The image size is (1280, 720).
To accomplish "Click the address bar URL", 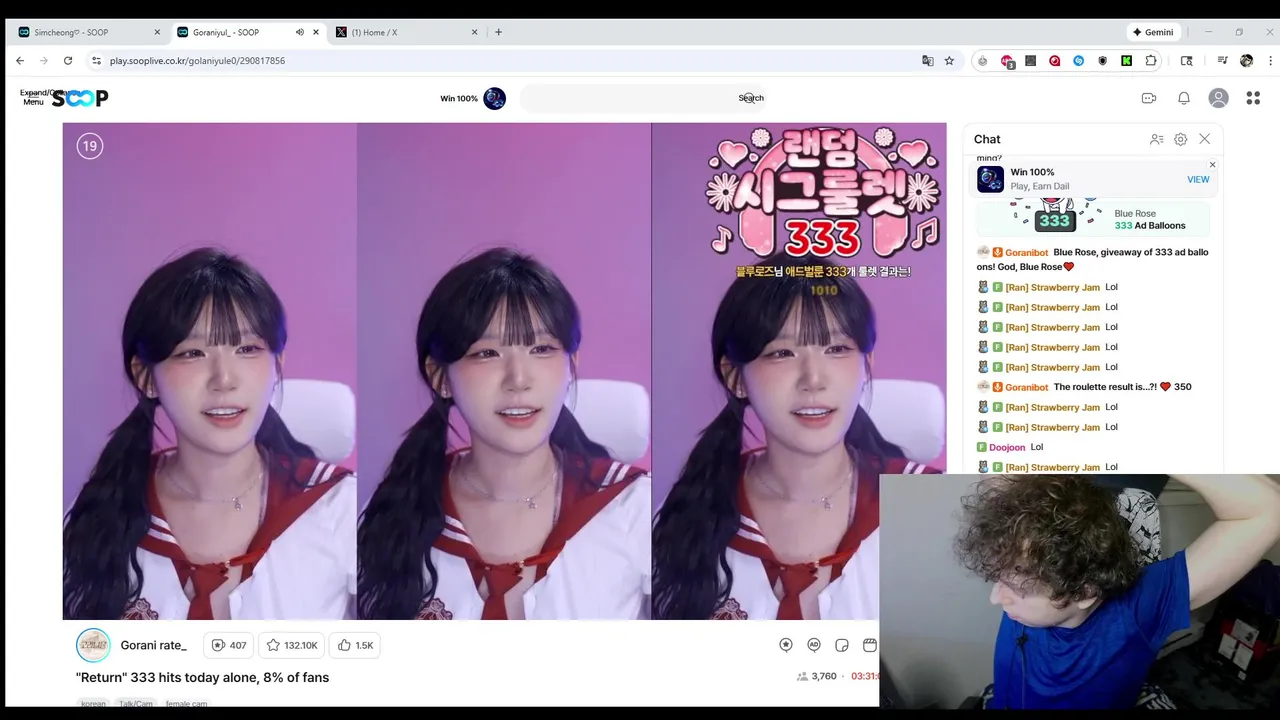I will point(197,61).
